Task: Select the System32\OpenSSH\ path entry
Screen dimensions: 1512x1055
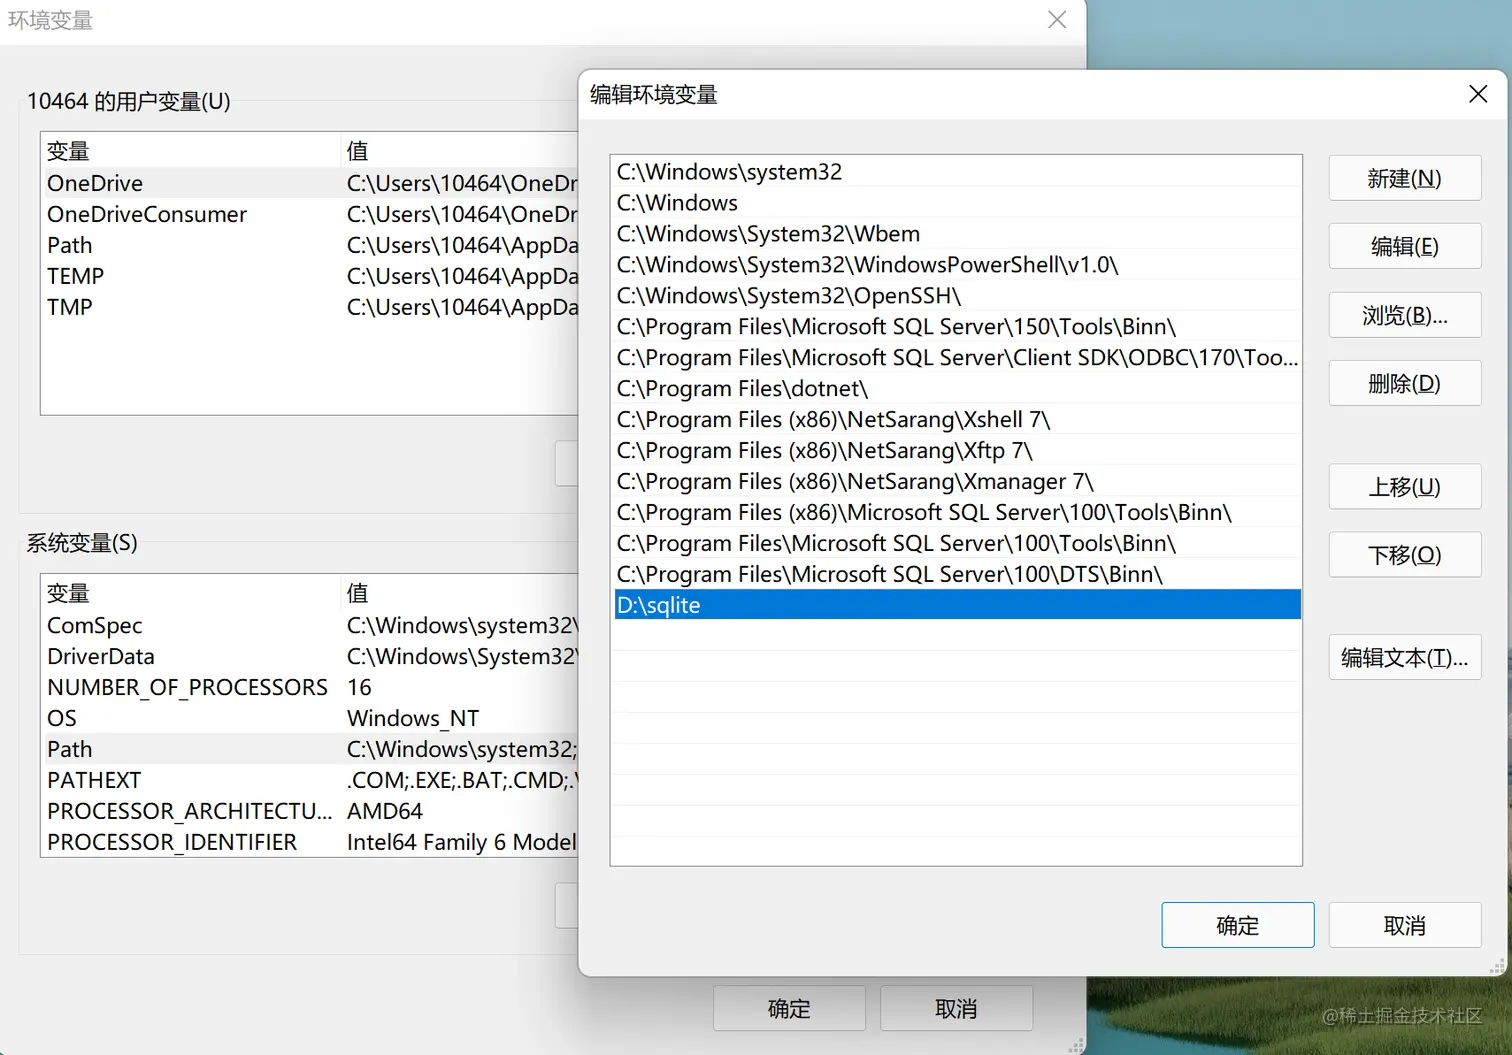Action: coord(957,296)
